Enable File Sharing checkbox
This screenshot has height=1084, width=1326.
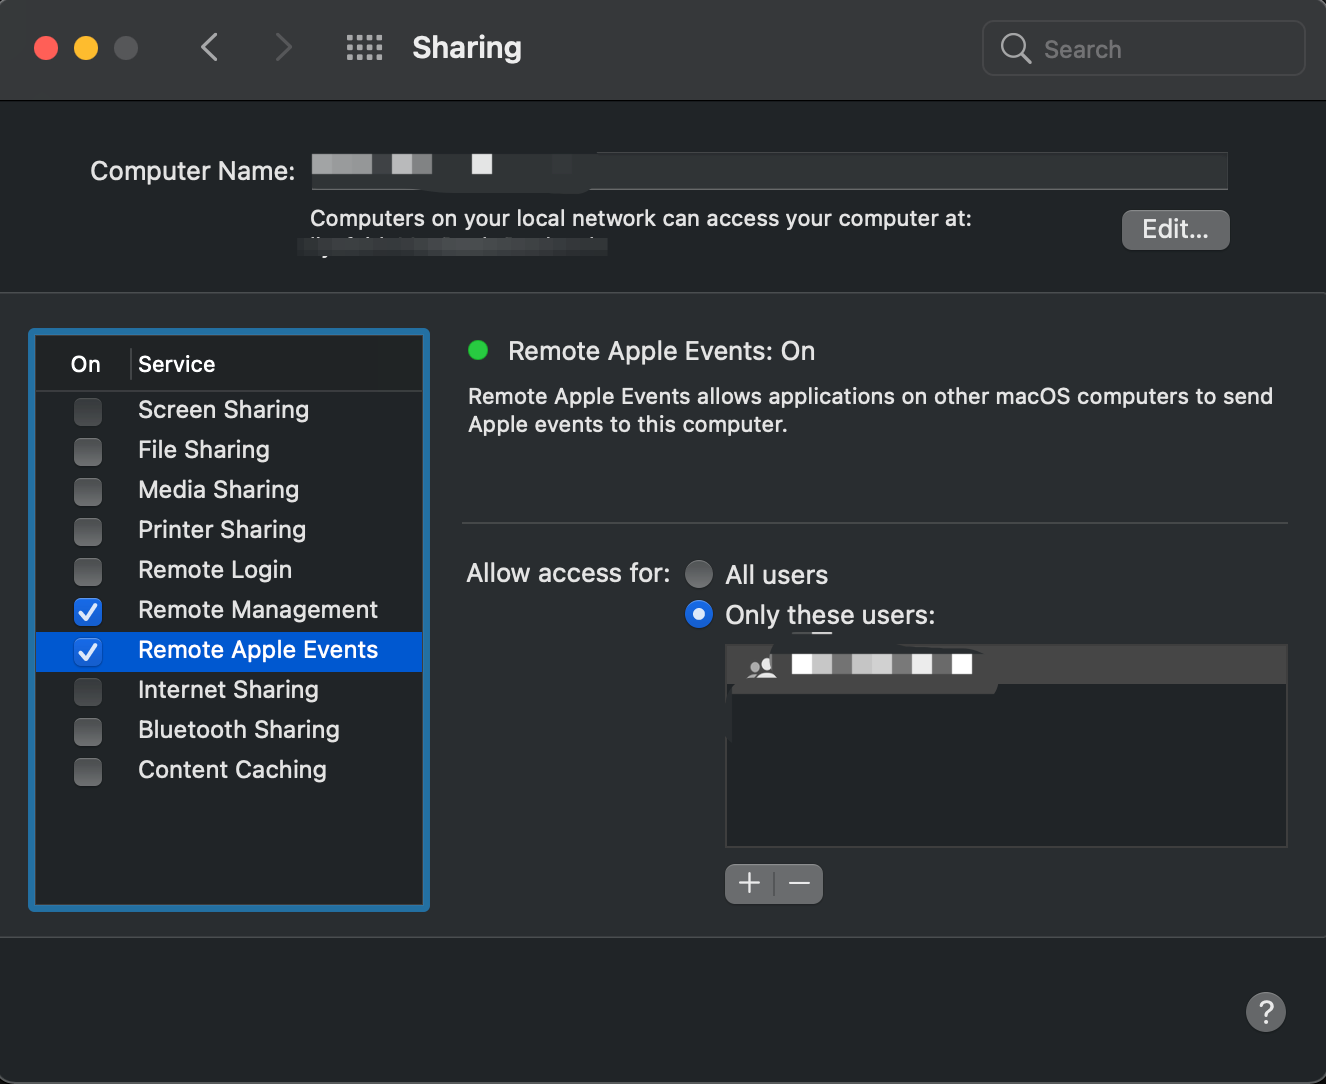point(88,451)
